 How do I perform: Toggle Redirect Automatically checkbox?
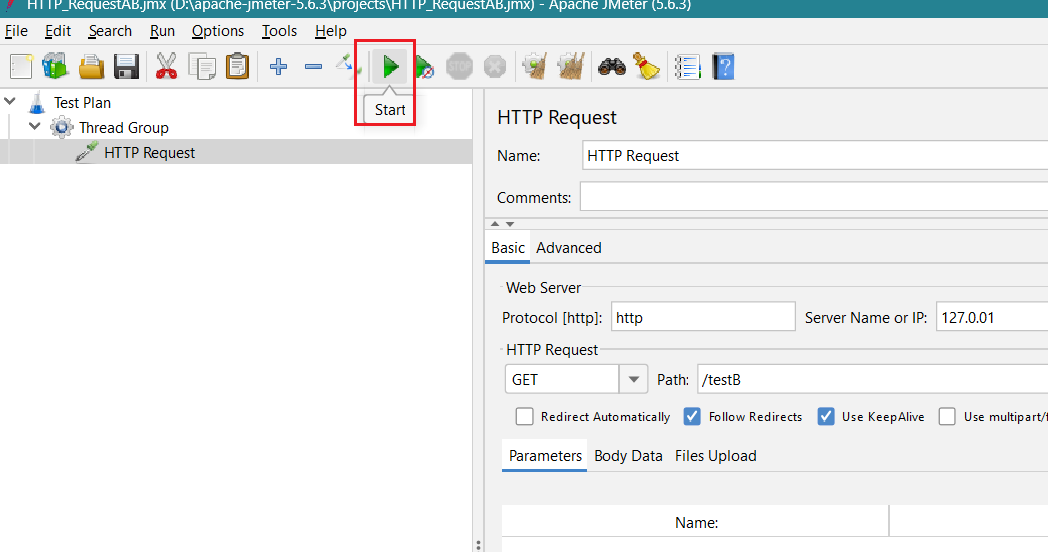(x=525, y=416)
